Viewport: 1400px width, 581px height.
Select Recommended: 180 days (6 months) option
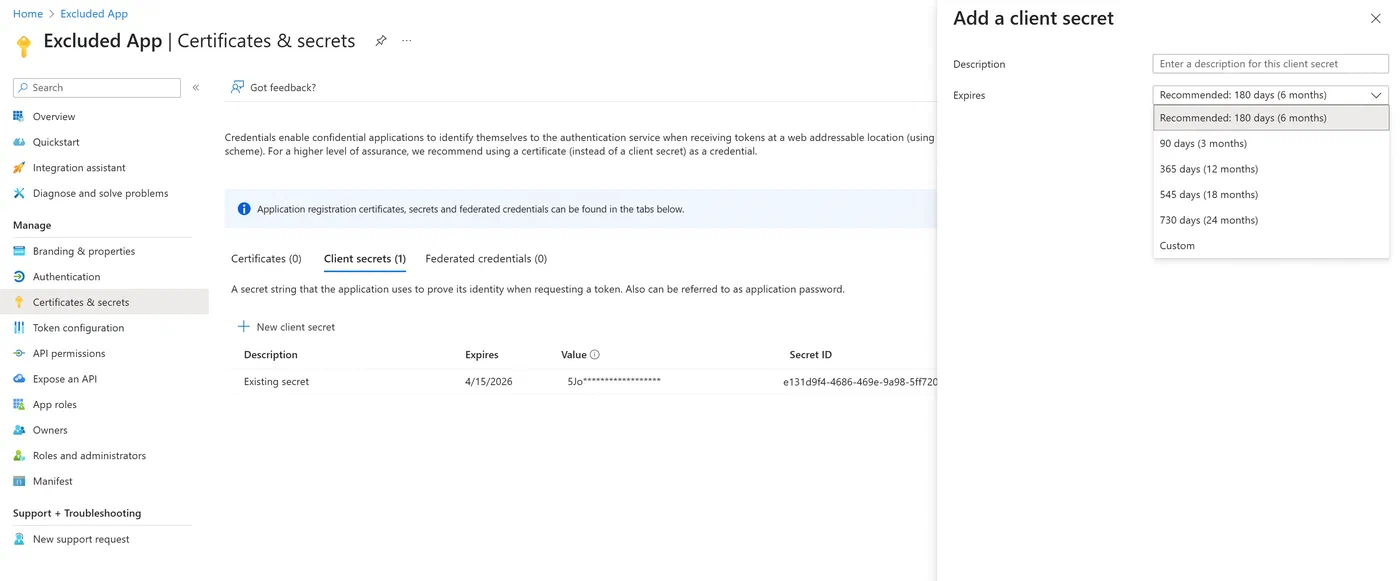[x=1271, y=118]
